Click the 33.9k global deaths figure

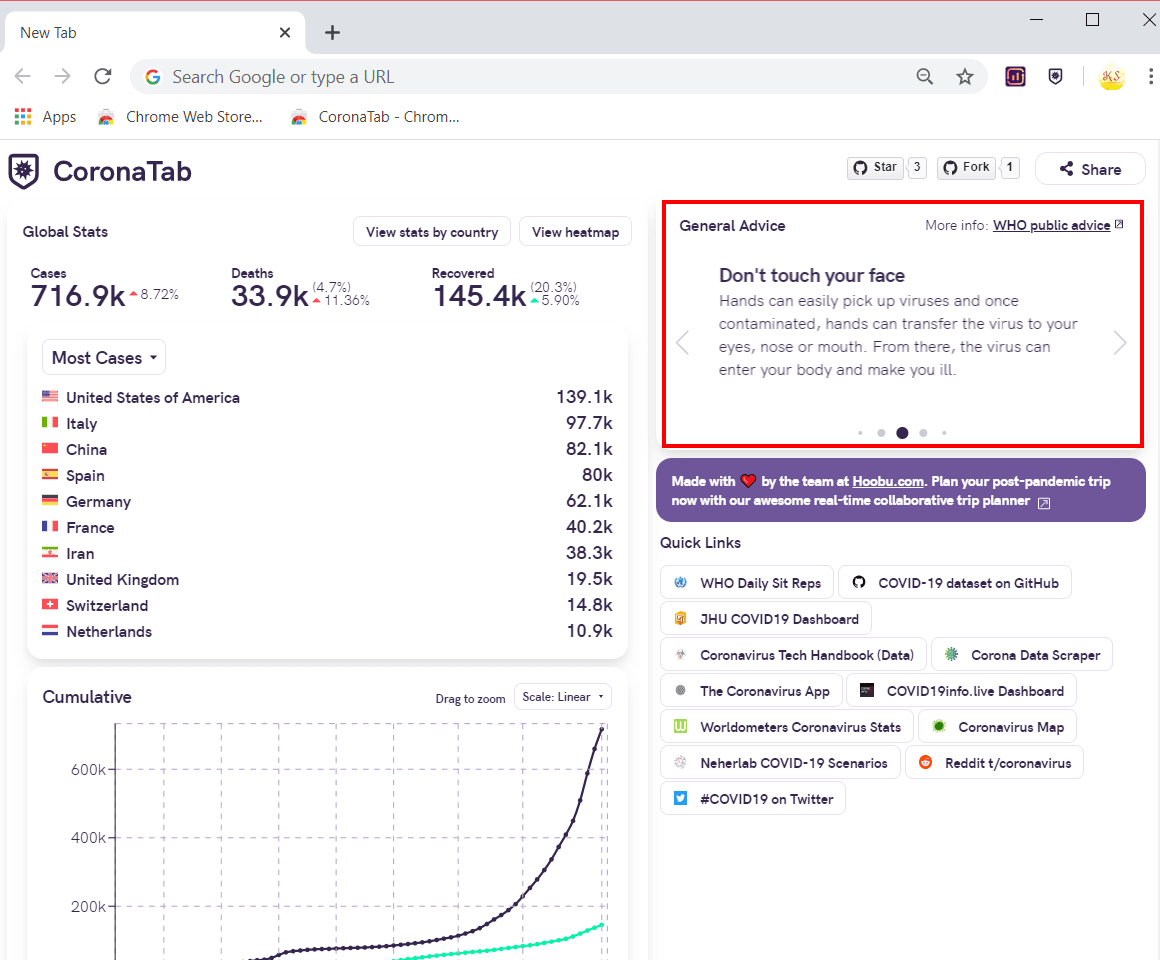point(269,296)
